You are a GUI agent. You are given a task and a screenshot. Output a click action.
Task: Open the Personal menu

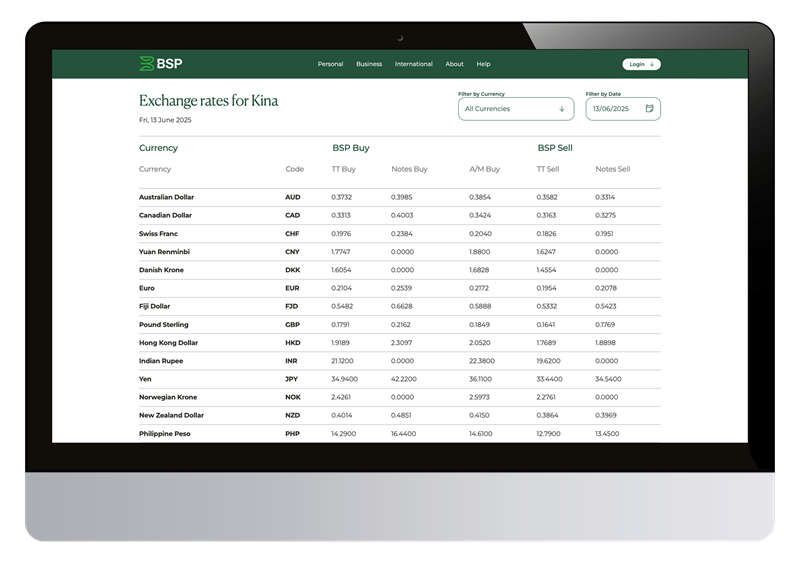click(330, 64)
